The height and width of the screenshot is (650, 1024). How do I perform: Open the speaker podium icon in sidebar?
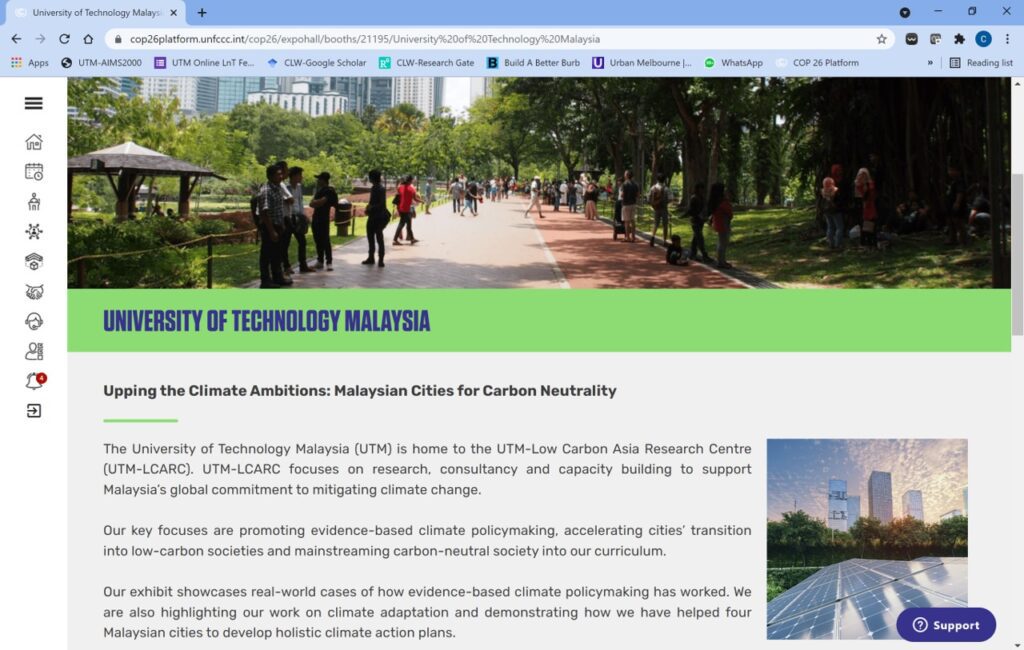click(33, 202)
